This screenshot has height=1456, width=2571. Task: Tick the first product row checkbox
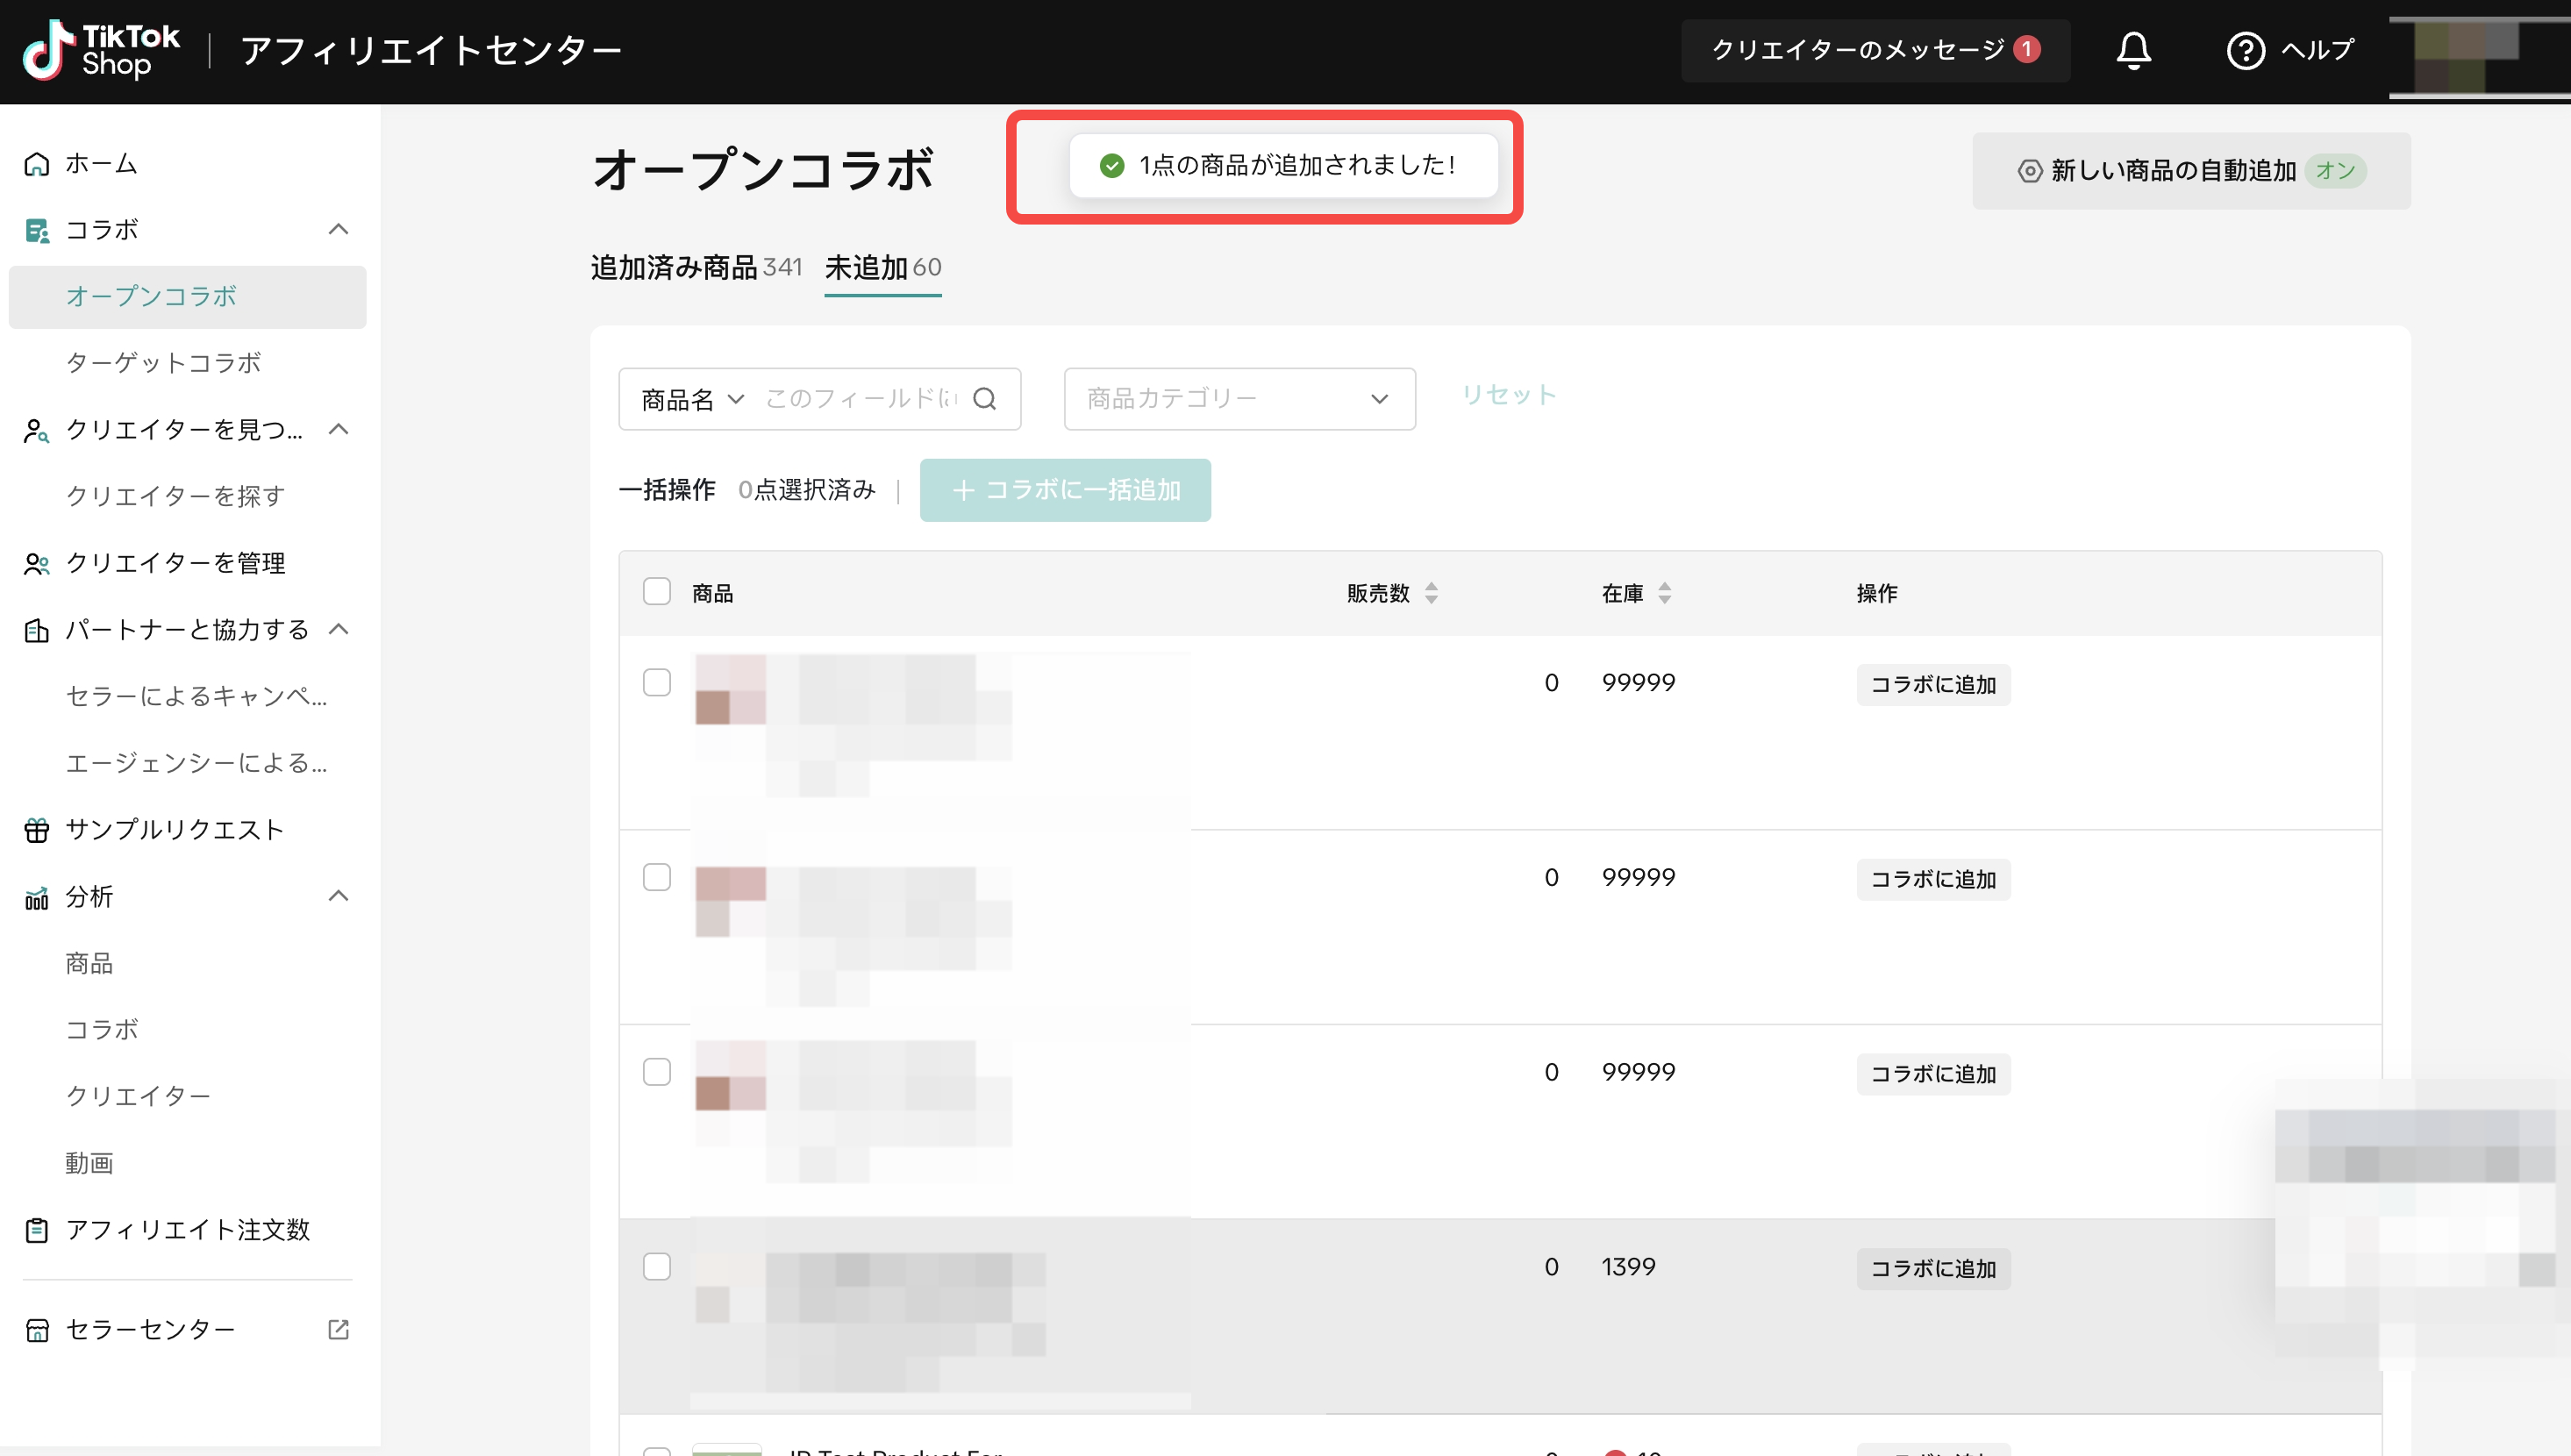[657, 683]
